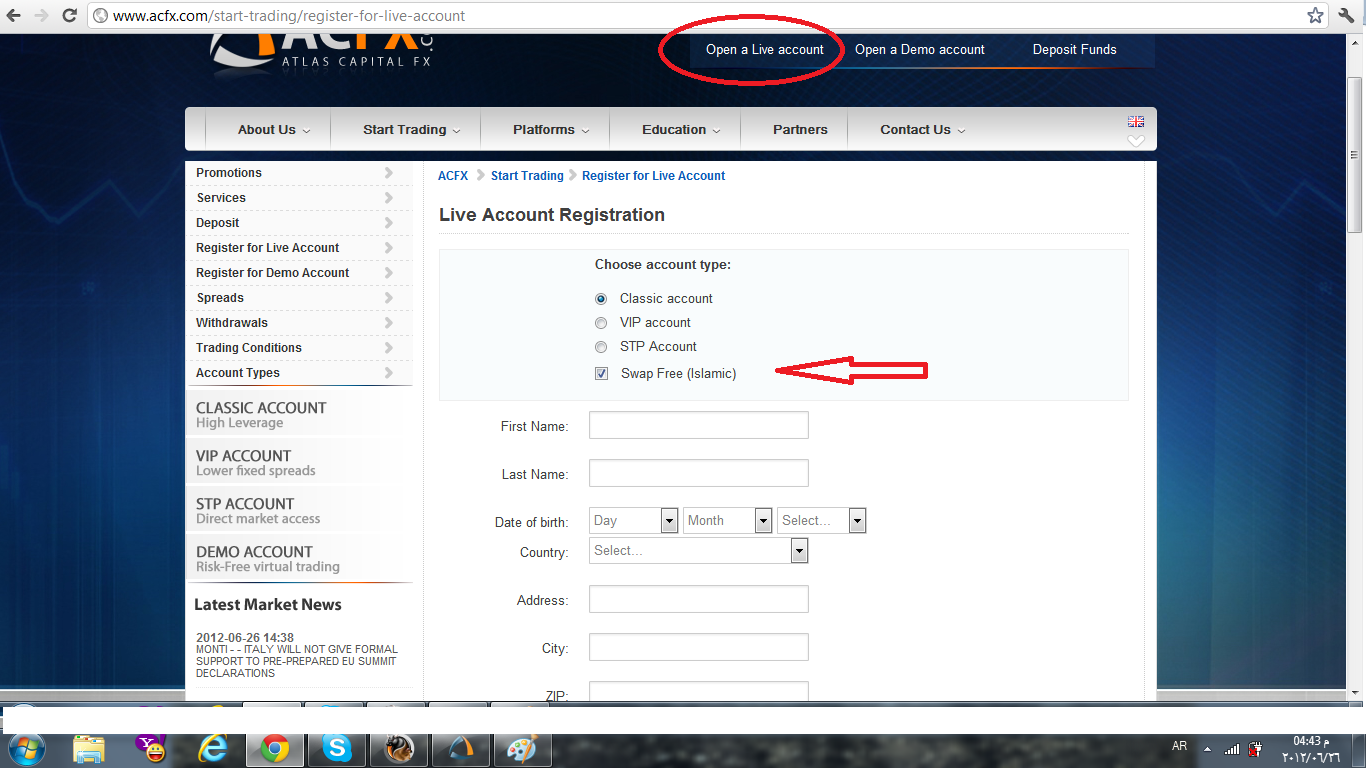Click the Address input field
Screen dimensions: 1366x768
698,599
